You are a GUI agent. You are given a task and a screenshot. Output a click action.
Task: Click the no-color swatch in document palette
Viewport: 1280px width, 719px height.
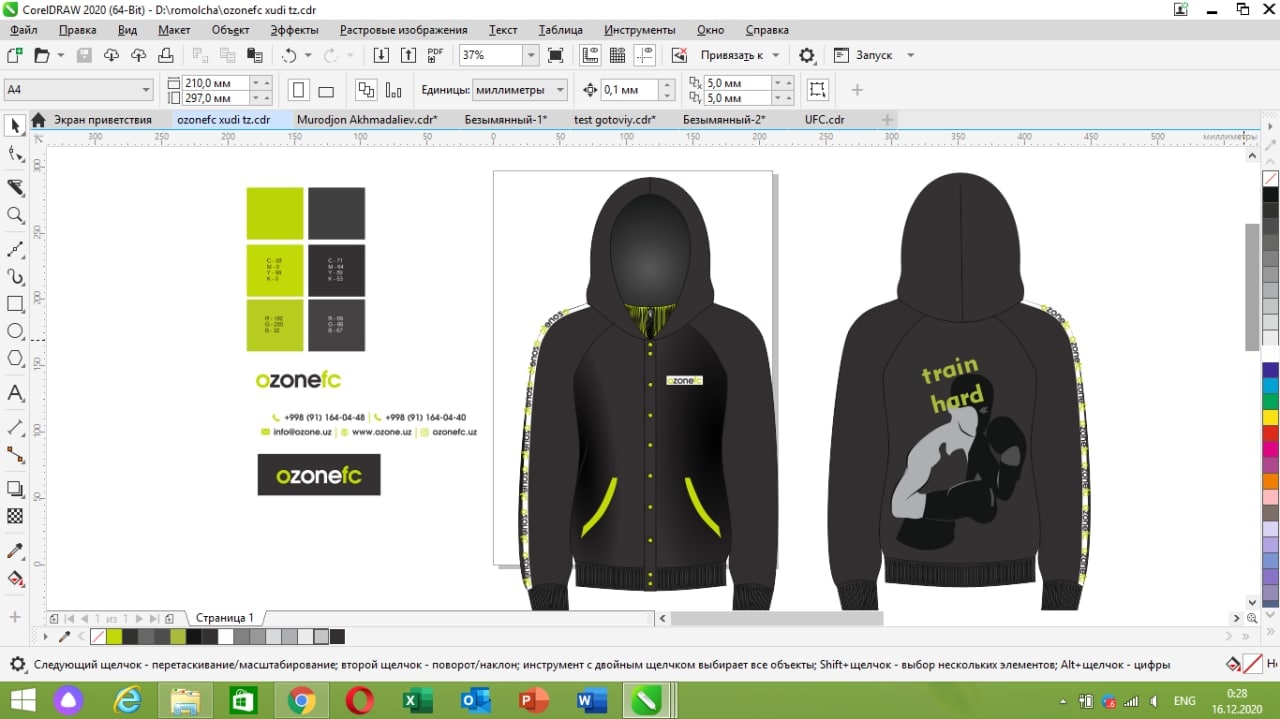pyautogui.click(x=98, y=637)
